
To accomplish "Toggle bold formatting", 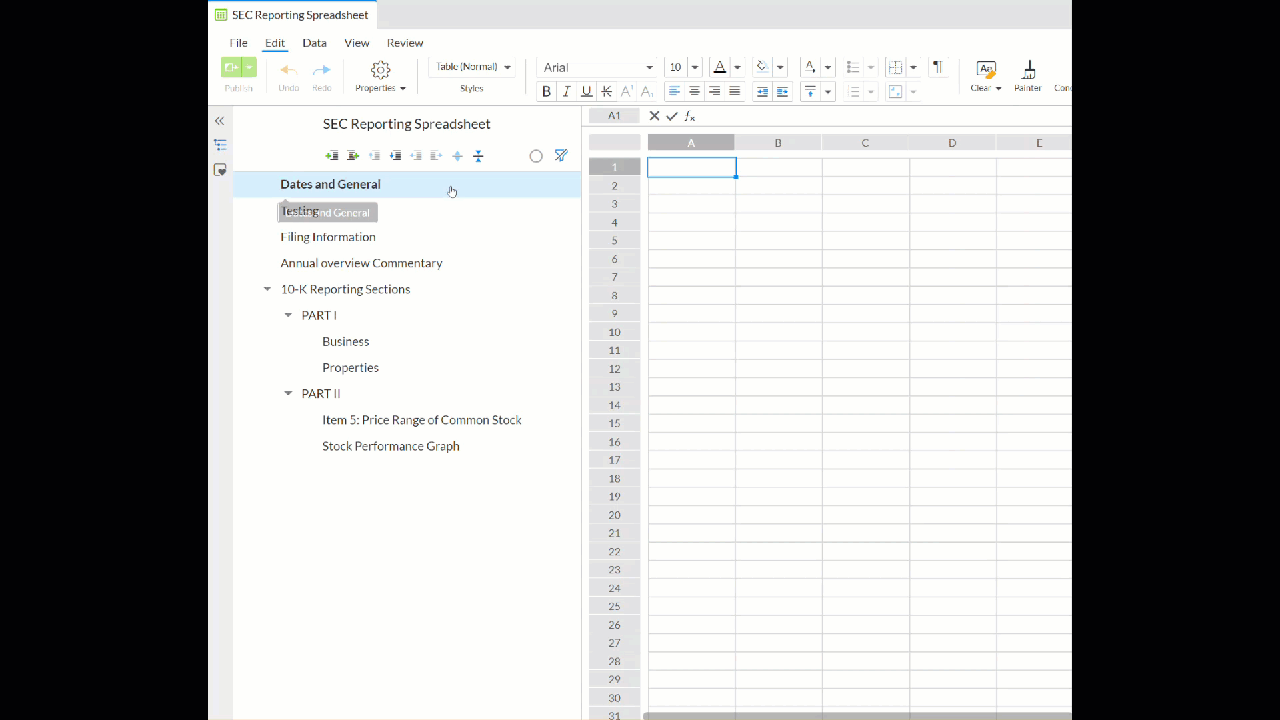I will tap(546, 92).
